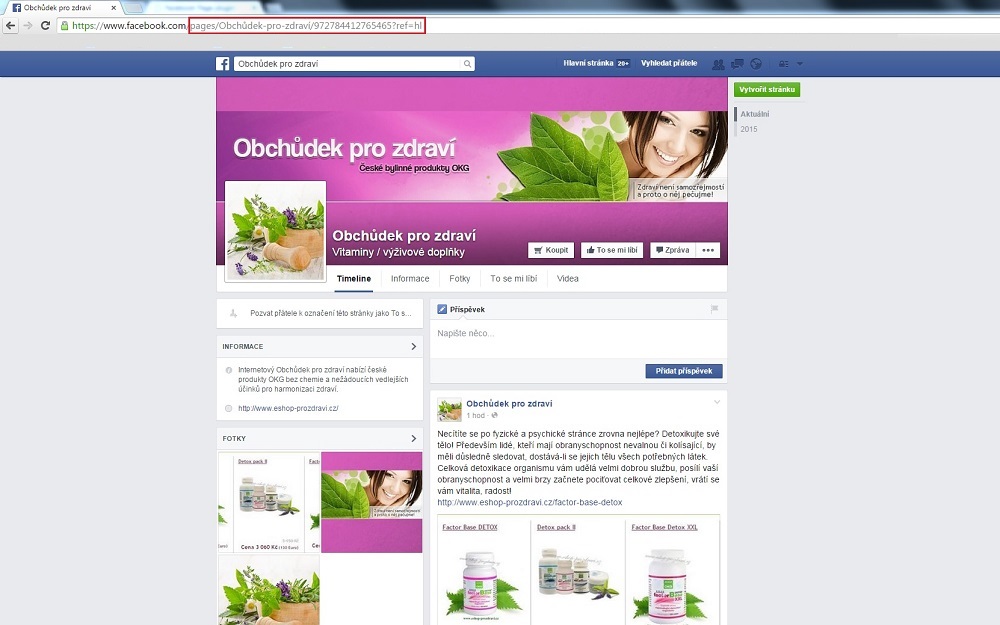Switch to the Fotky tab
The width and height of the screenshot is (1000, 625).
pos(460,279)
